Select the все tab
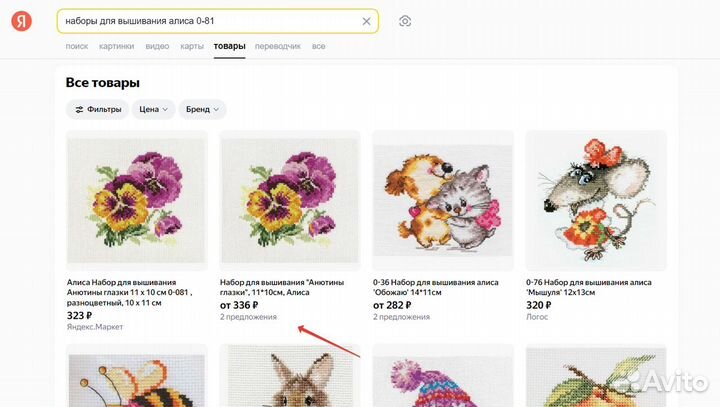The image size is (720, 407). click(318, 46)
